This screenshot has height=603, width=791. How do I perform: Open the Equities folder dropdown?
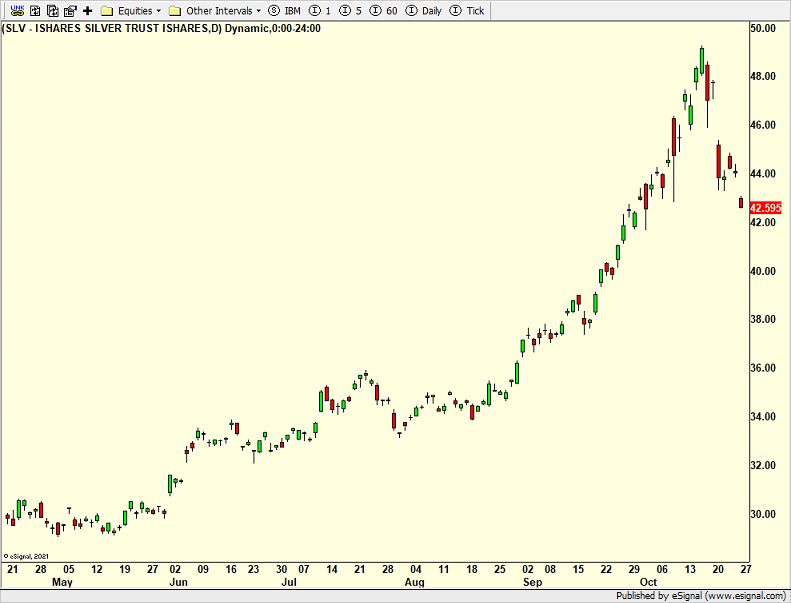(132, 10)
